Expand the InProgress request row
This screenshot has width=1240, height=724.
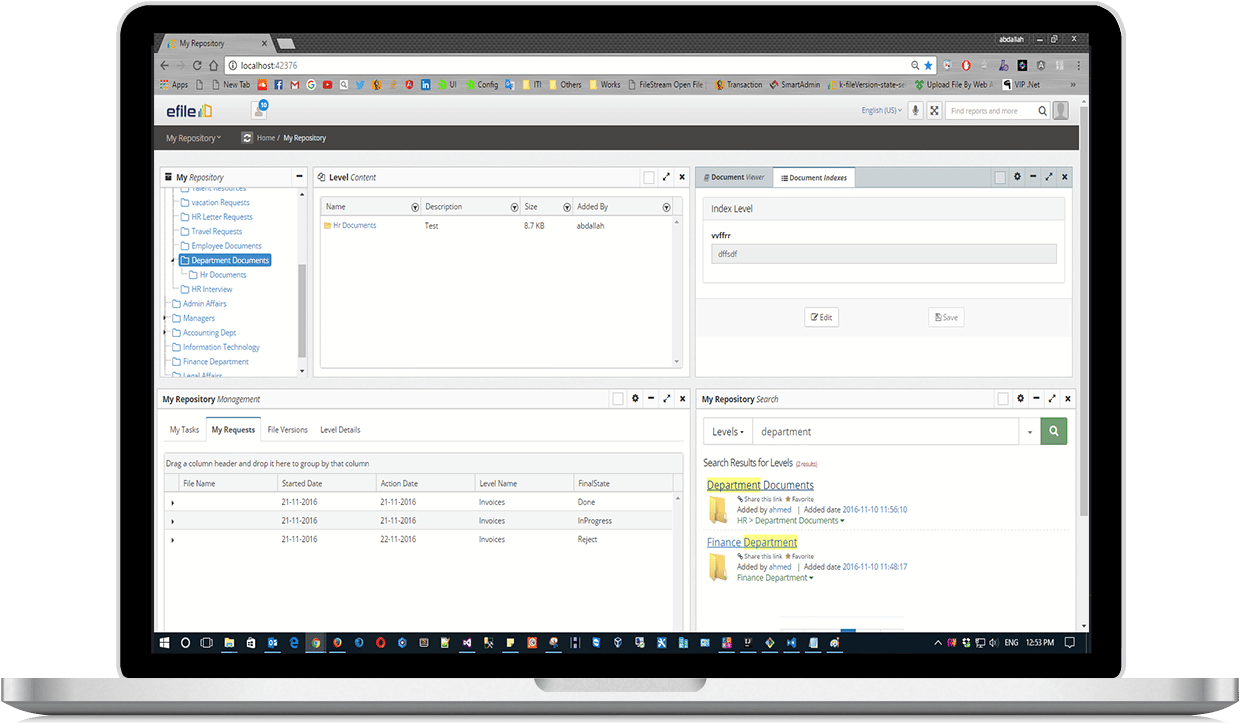[173, 522]
